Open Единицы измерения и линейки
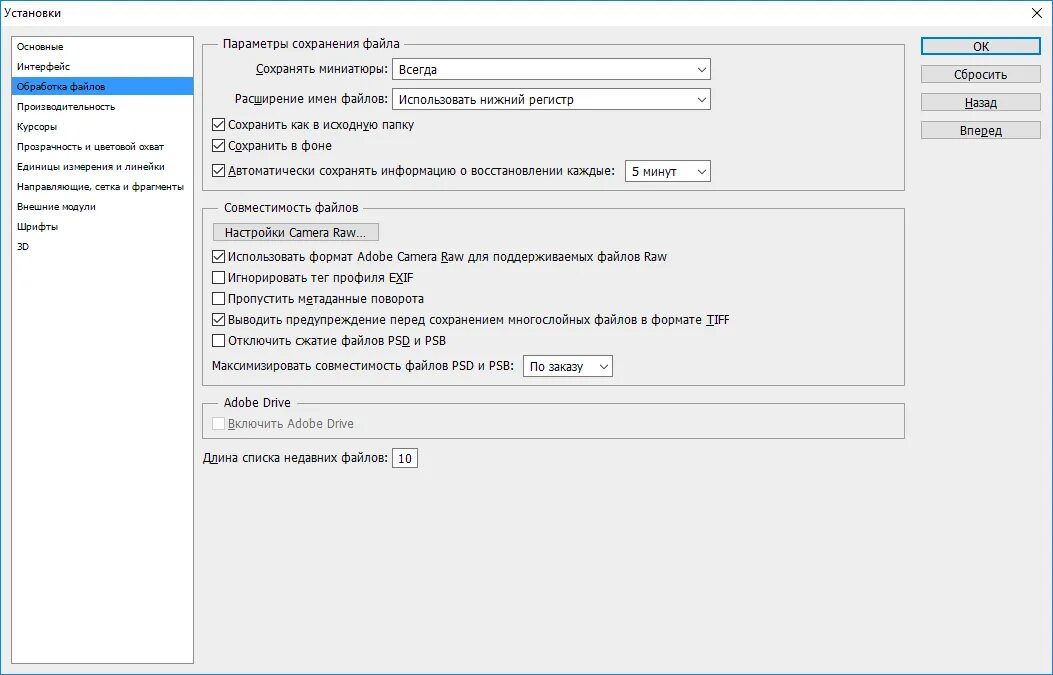 tap(102, 167)
